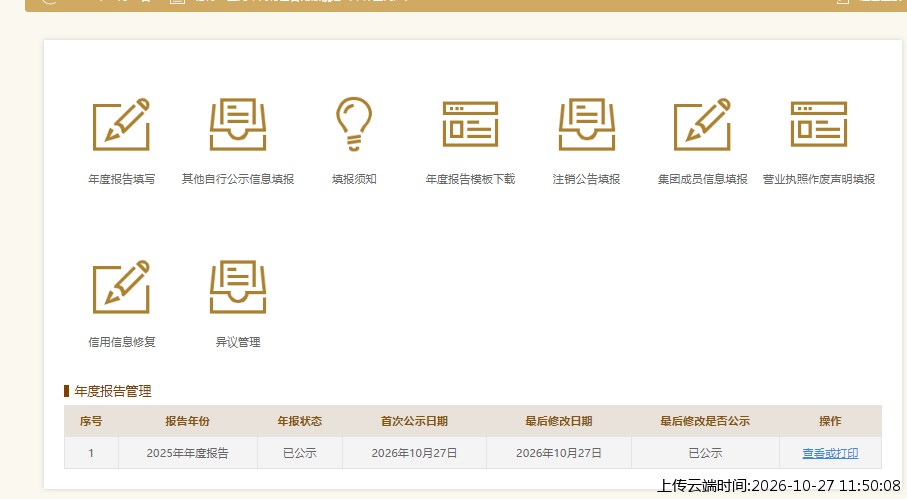The image size is (907, 499).
Task: Select the 2025年年度报告 cell
Action: point(187,453)
